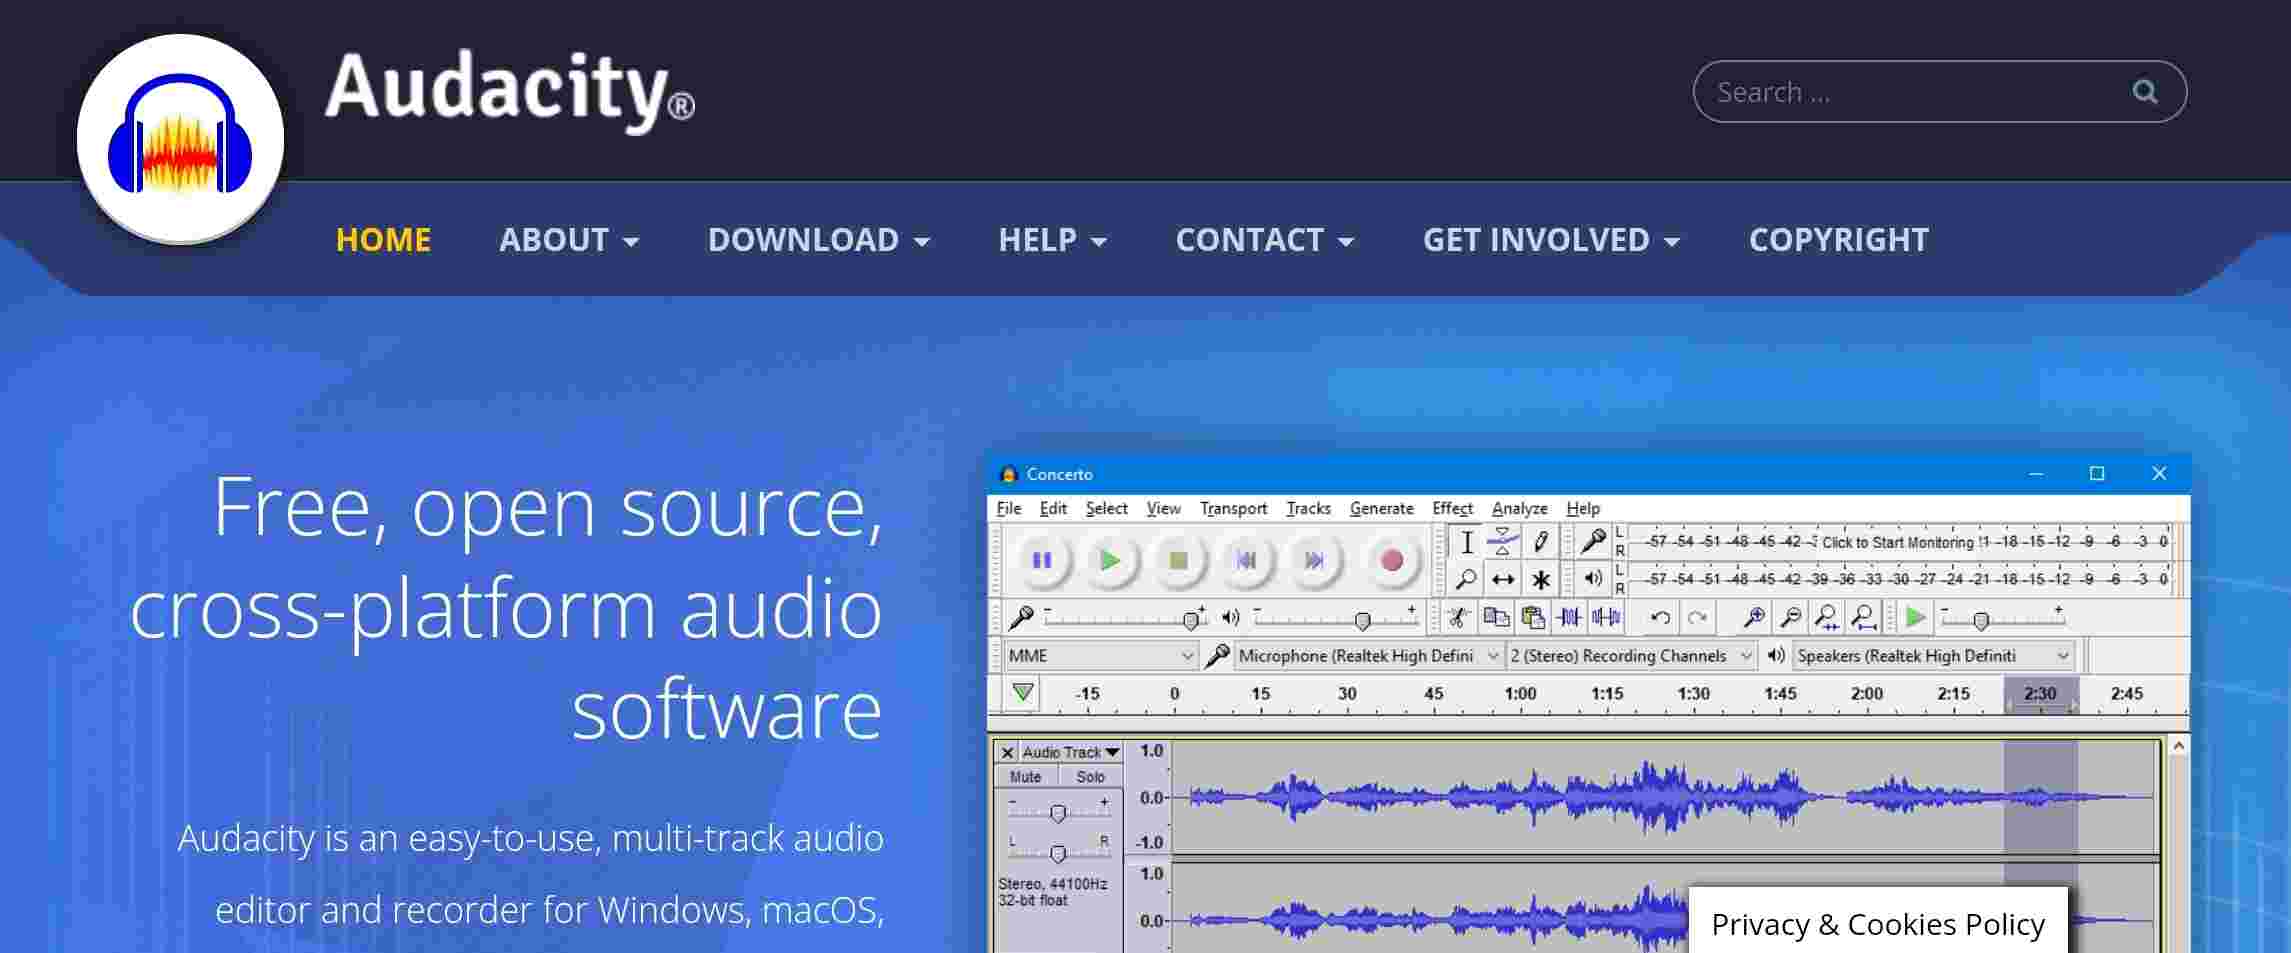Click the Audacity headphones logo
2291x953 pixels.
[180, 138]
